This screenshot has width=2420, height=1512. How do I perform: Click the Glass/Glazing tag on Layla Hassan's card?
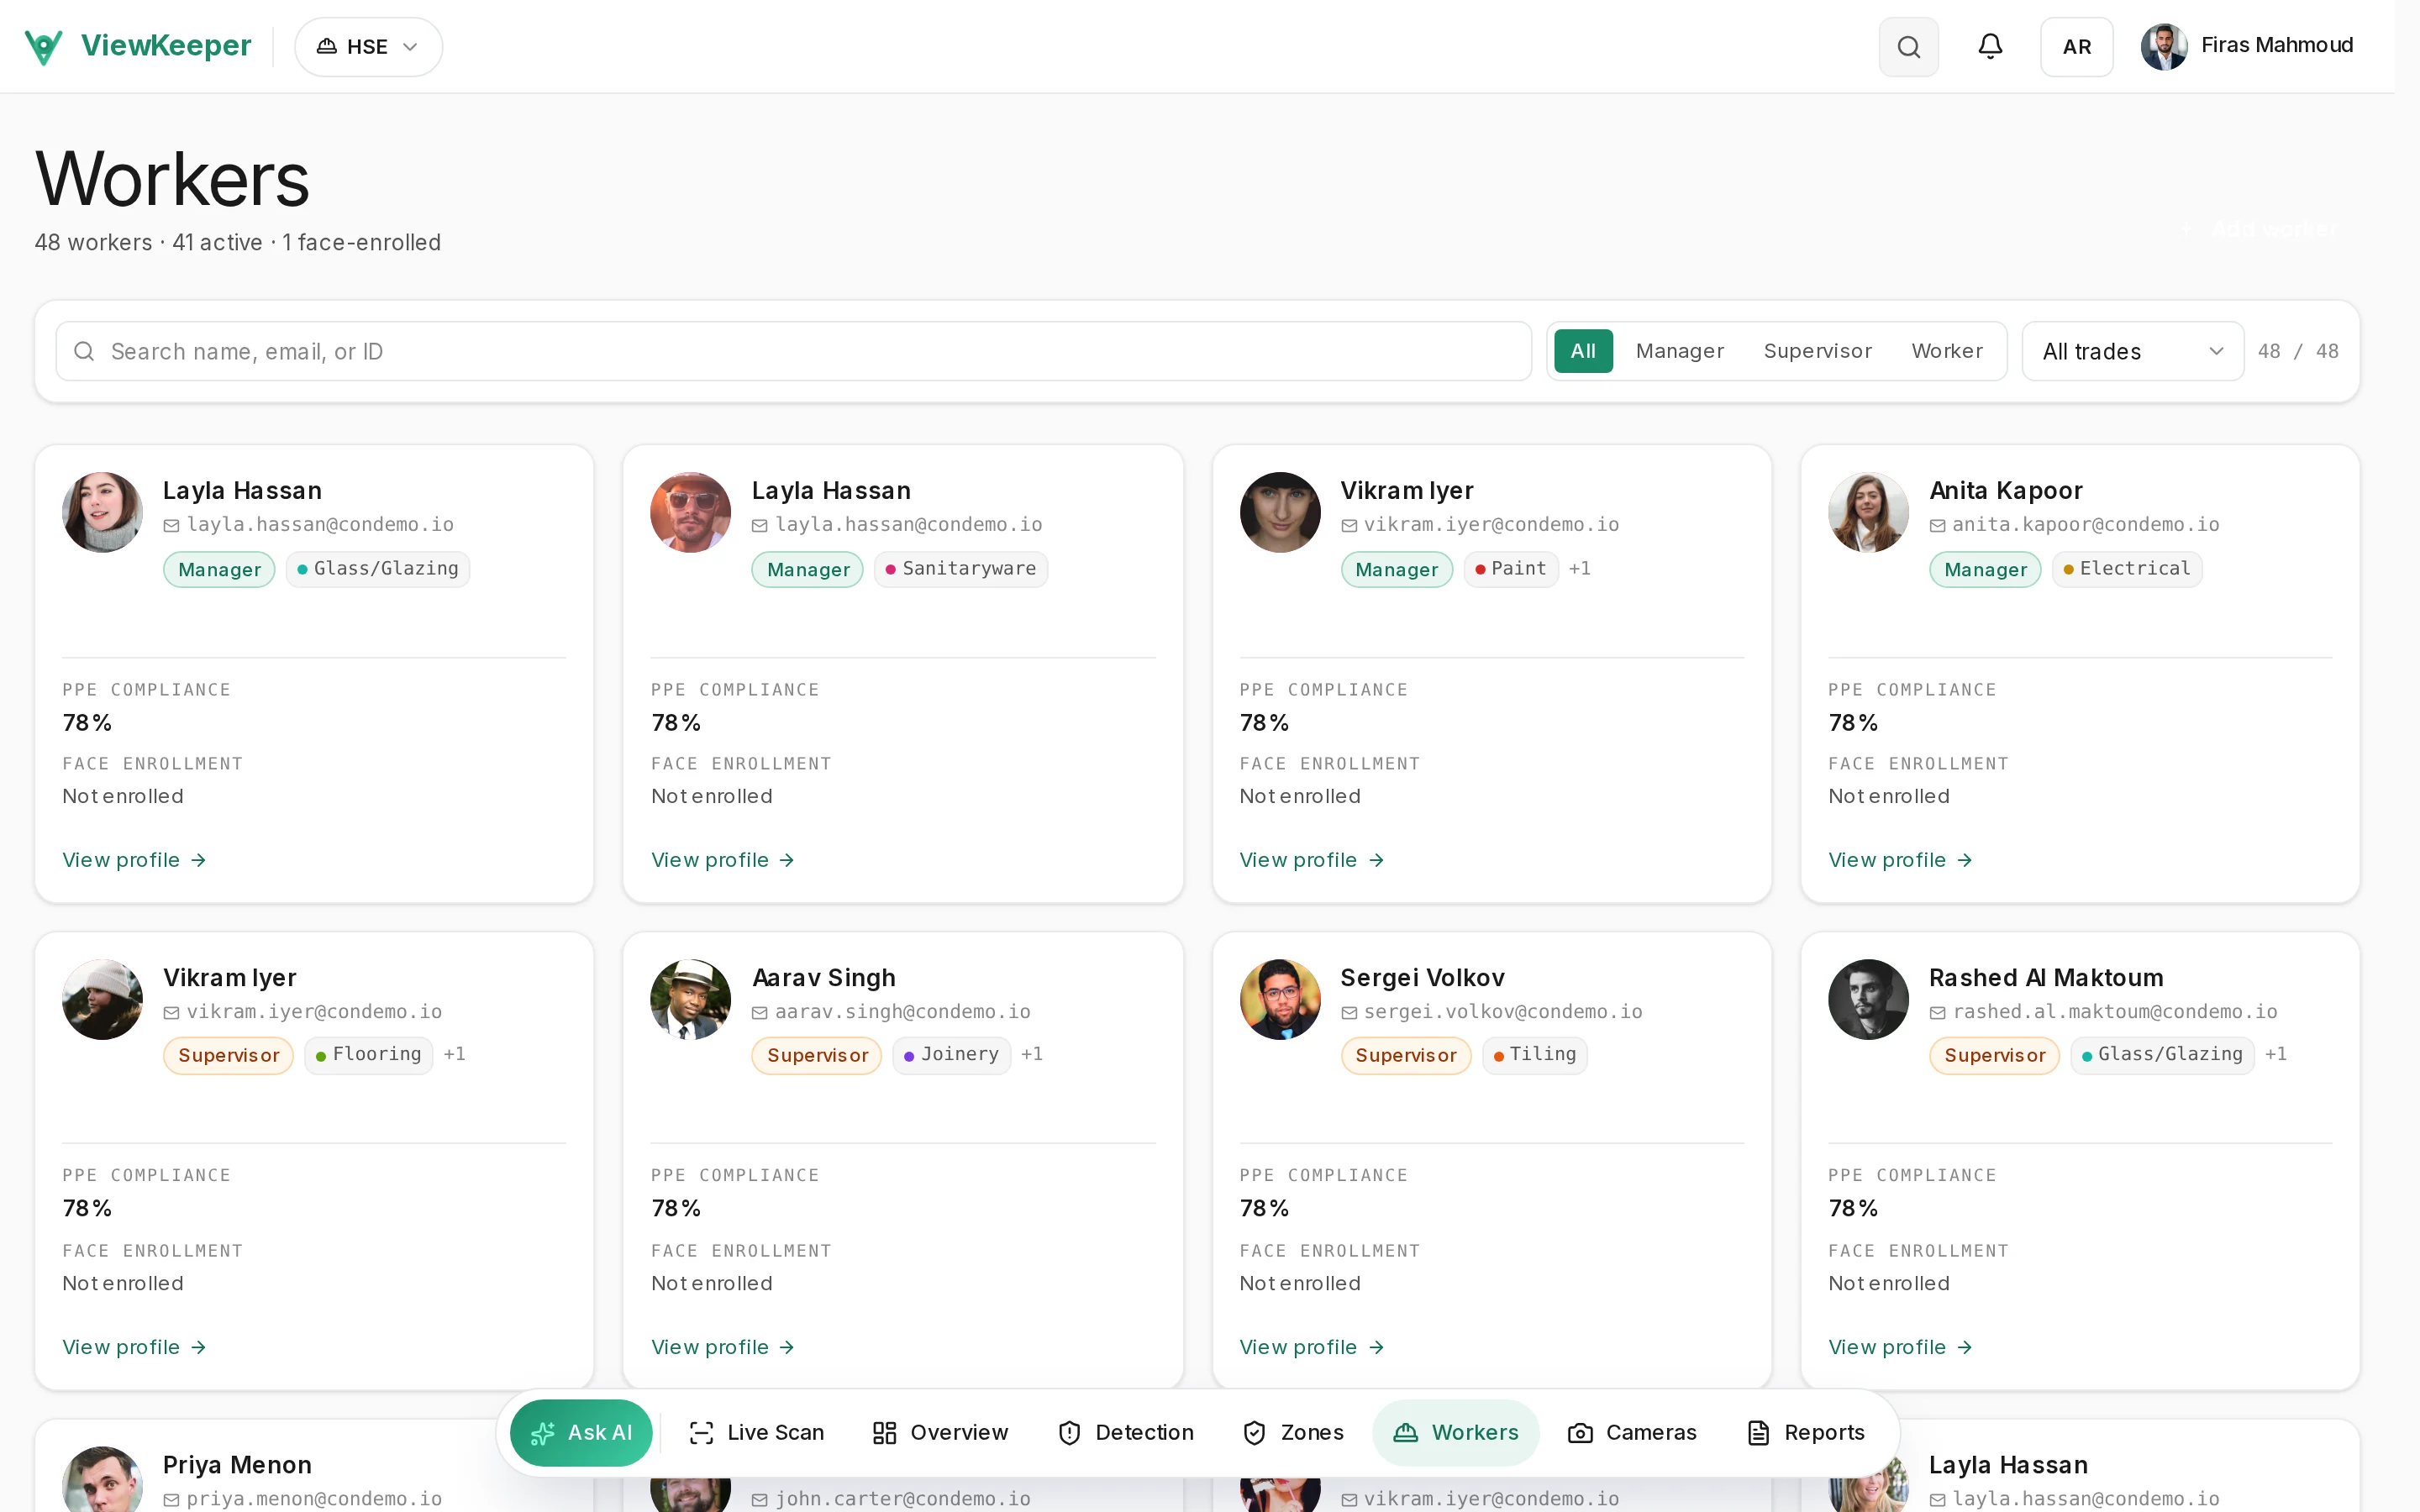tap(378, 569)
